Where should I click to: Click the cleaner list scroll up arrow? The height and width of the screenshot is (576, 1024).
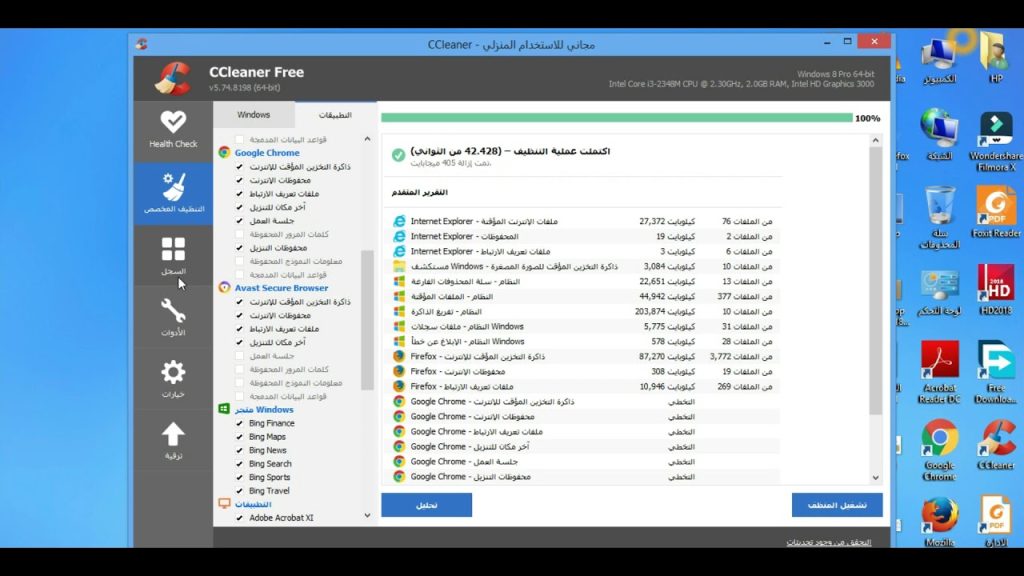(367, 139)
